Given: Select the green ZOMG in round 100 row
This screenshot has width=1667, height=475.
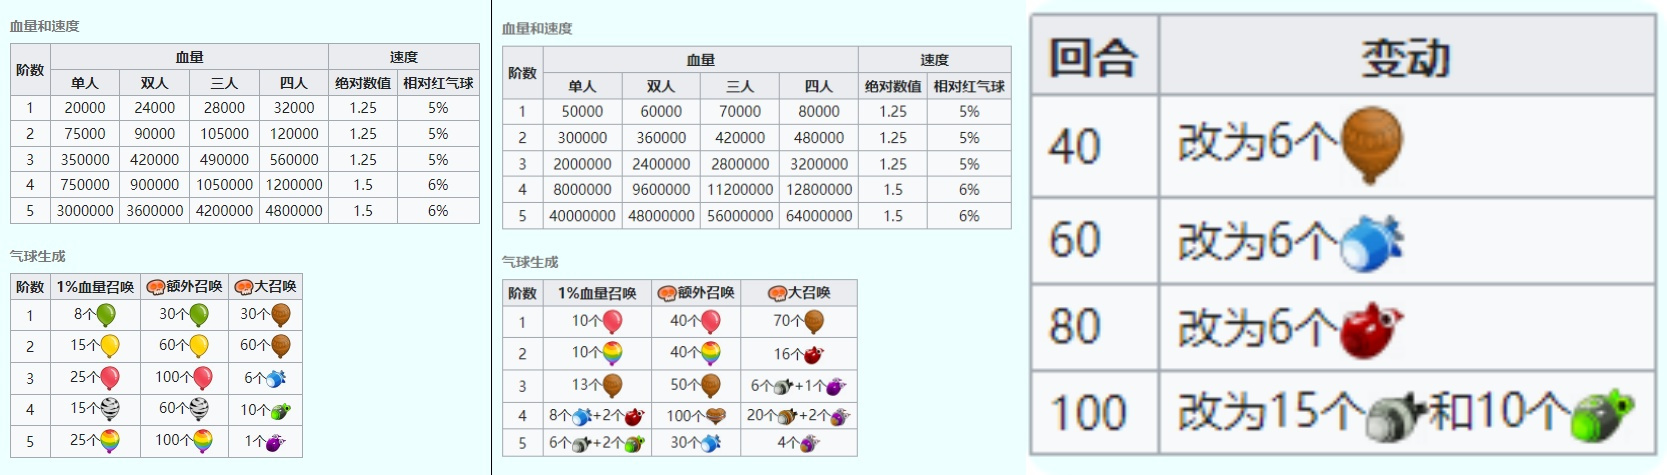Looking at the screenshot, I should coord(1602,415).
